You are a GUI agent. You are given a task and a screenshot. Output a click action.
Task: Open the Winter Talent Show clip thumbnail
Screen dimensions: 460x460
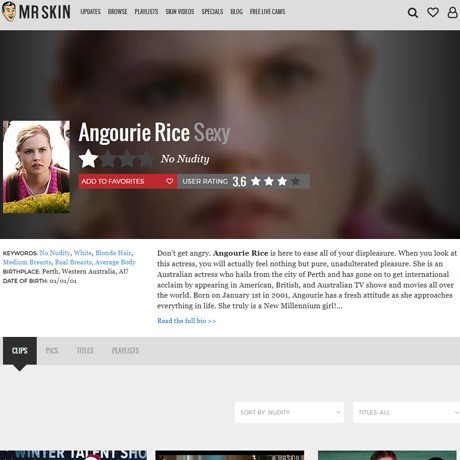(73, 455)
